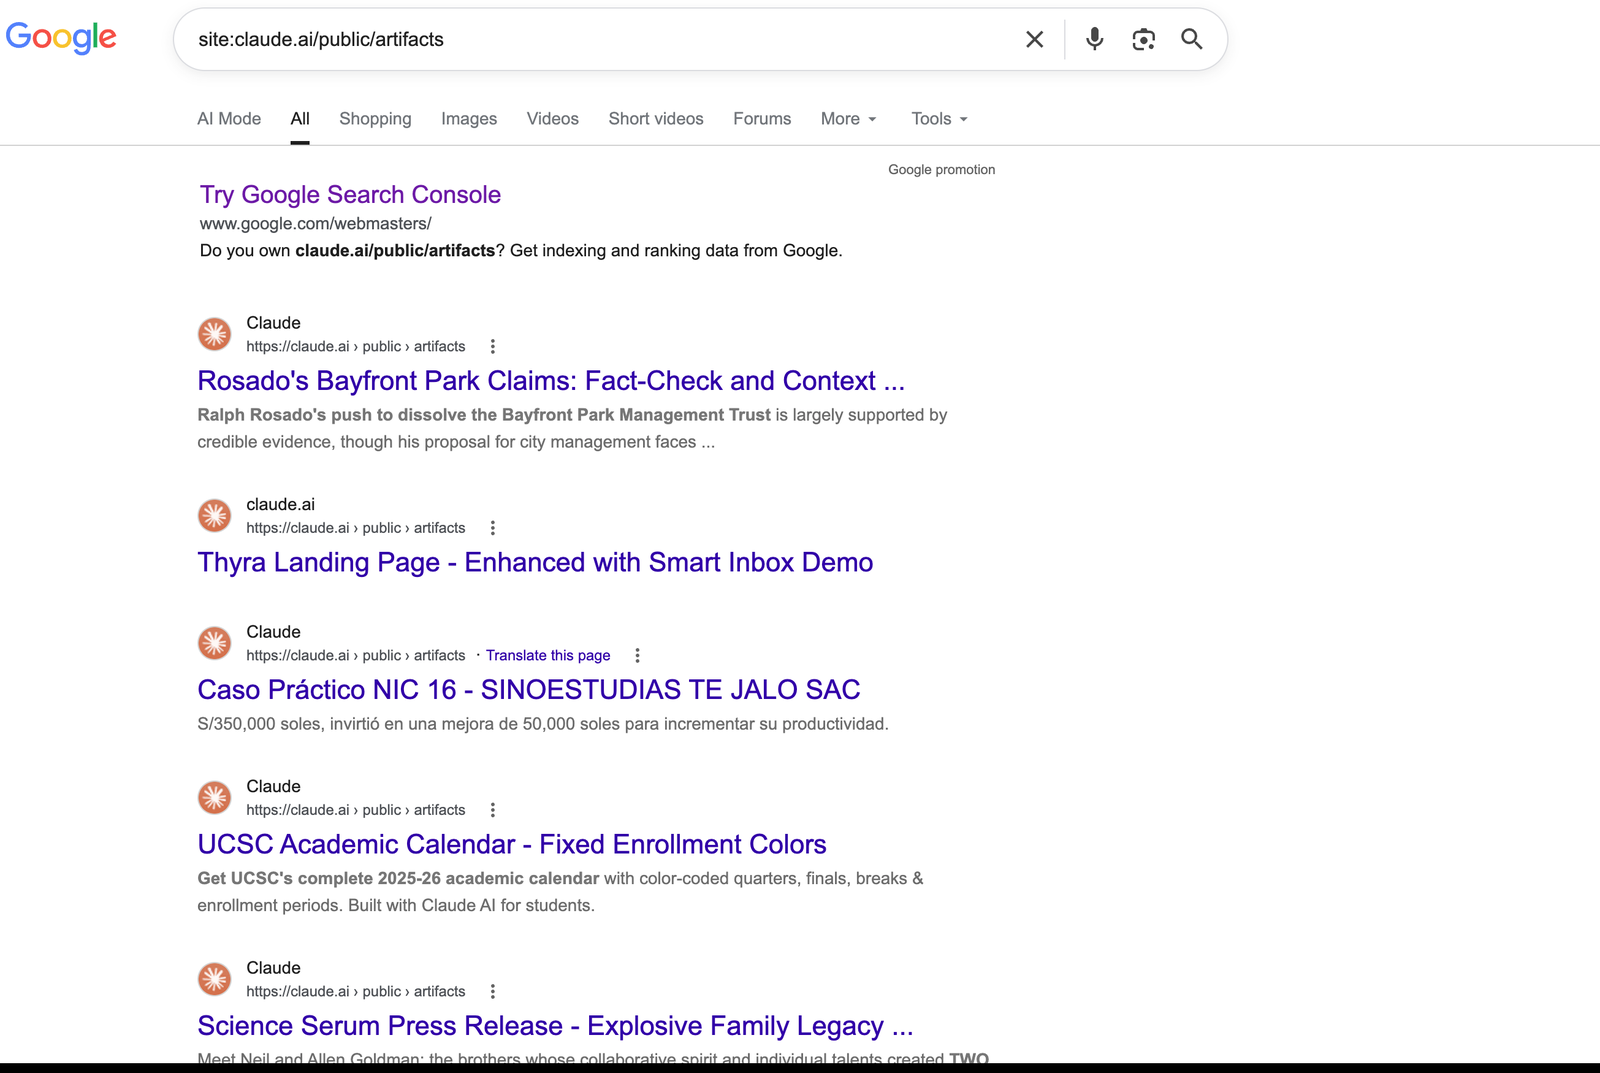This screenshot has height=1073, width=1600.
Task: Open Thyra Landing Page result link
Action: (x=535, y=563)
